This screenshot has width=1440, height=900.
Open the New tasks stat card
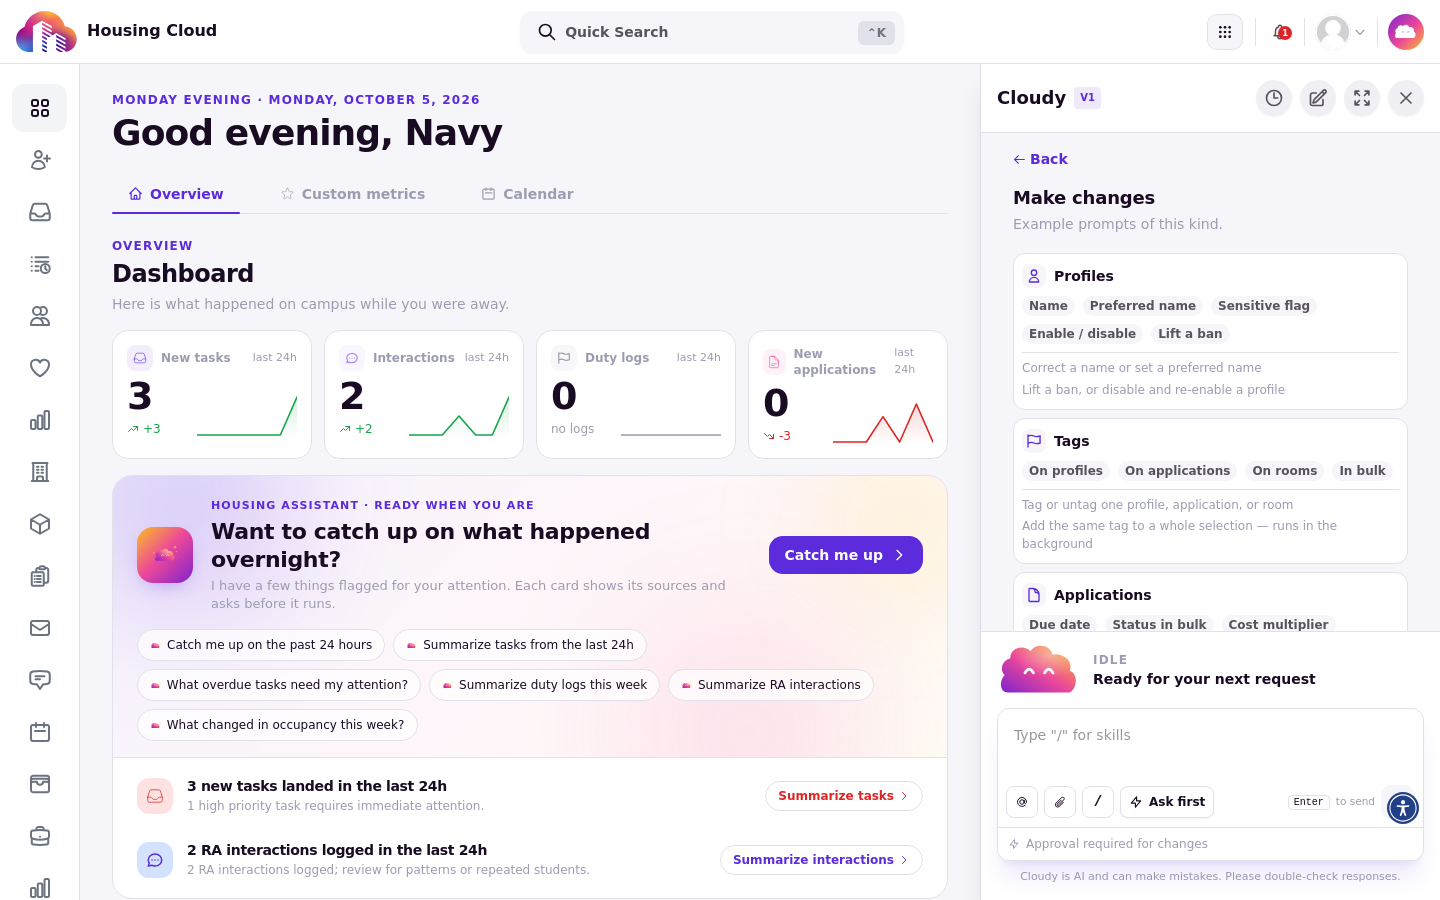point(212,394)
